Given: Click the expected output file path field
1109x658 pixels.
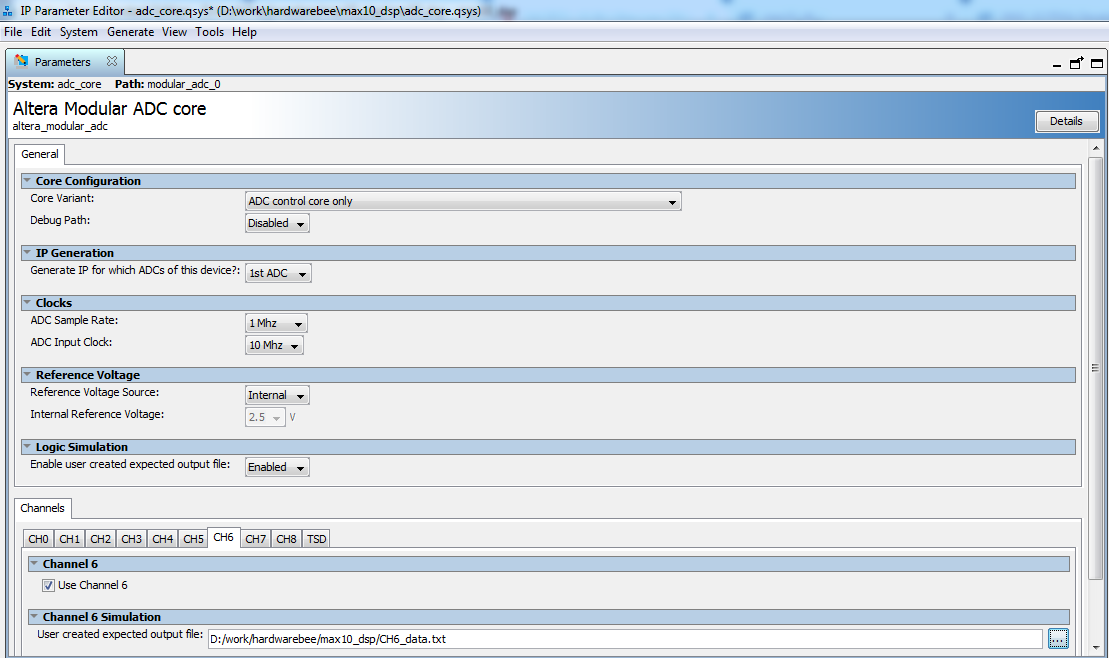Looking at the screenshot, I should pyautogui.click(x=625, y=639).
